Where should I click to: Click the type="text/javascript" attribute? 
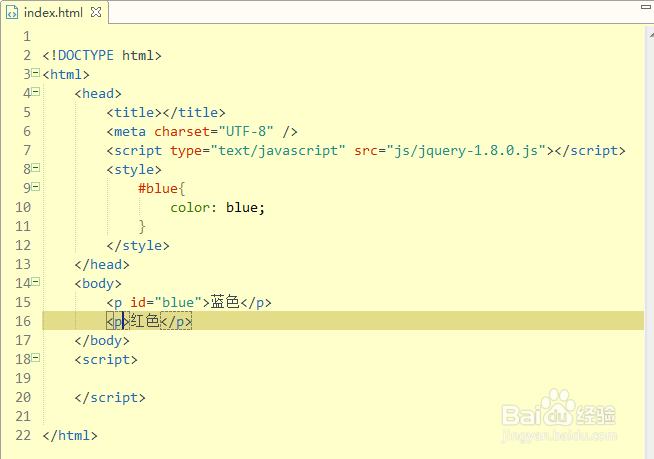[x=258, y=151]
